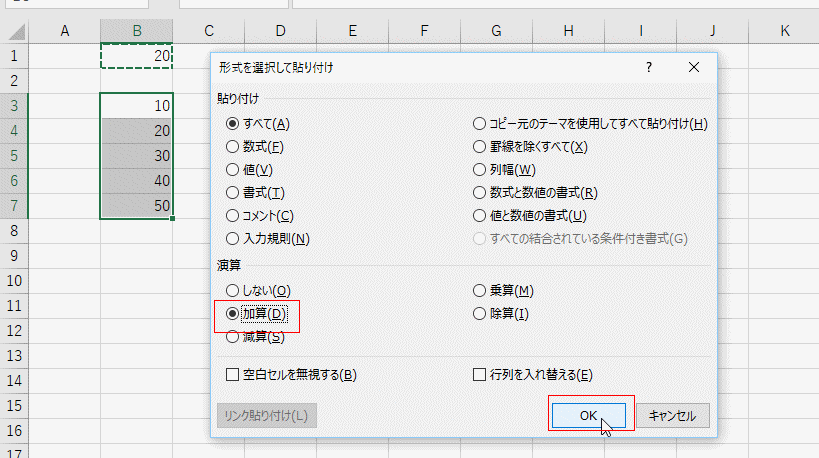This screenshot has width=819, height=458.
Task: Select 罫線を除くすべて(X) radio button
Action: click(x=479, y=147)
